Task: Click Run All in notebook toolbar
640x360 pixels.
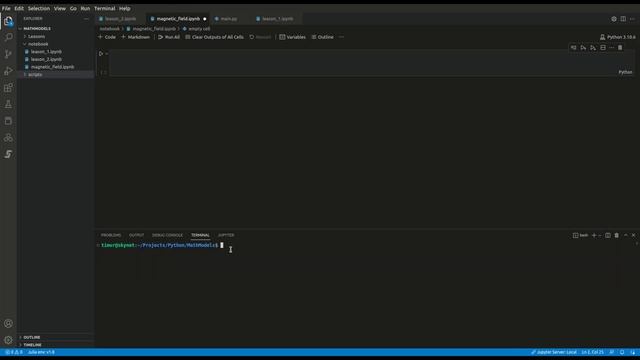Action: pyautogui.click(x=169, y=37)
